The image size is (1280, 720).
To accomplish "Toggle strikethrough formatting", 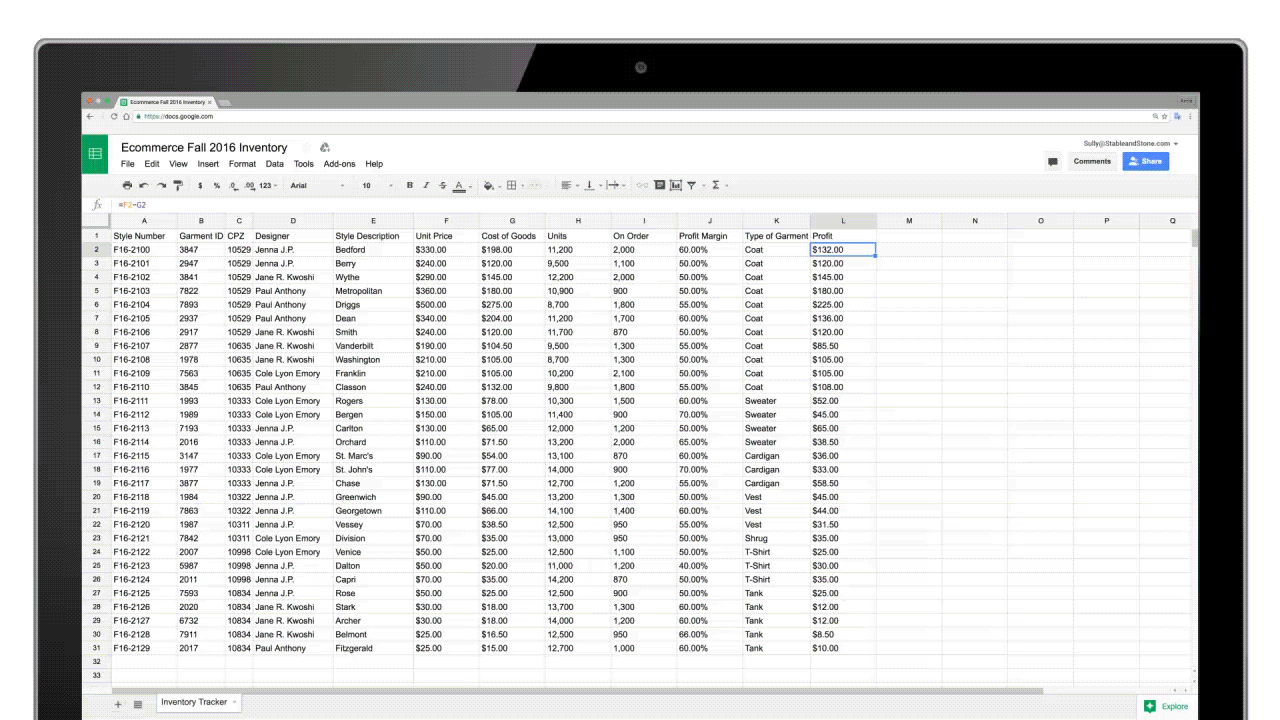I will (x=442, y=185).
